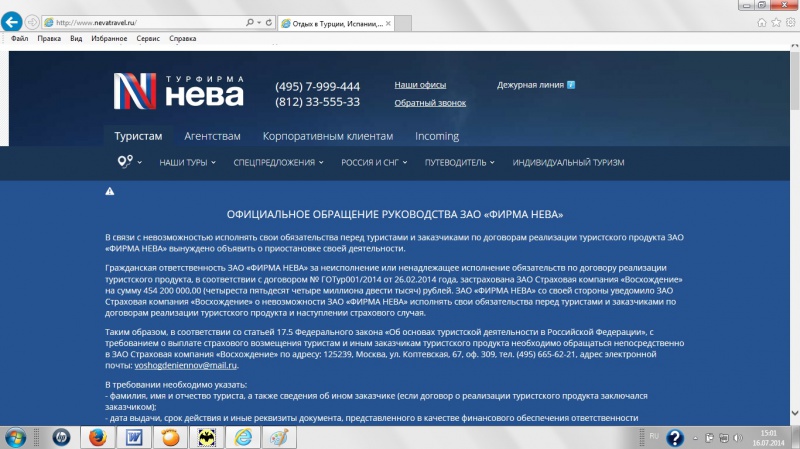This screenshot has width=800, height=449.
Task: Click the Турфирма Нева logo
Action: point(179,91)
